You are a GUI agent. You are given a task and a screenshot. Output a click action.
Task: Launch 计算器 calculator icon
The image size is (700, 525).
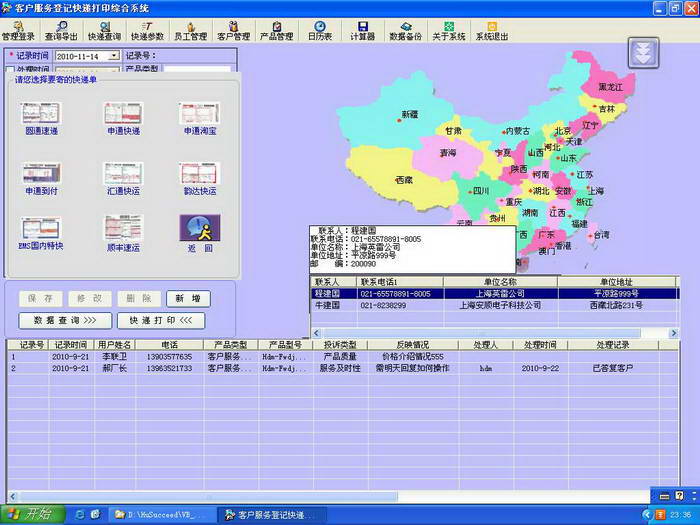click(x=362, y=31)
